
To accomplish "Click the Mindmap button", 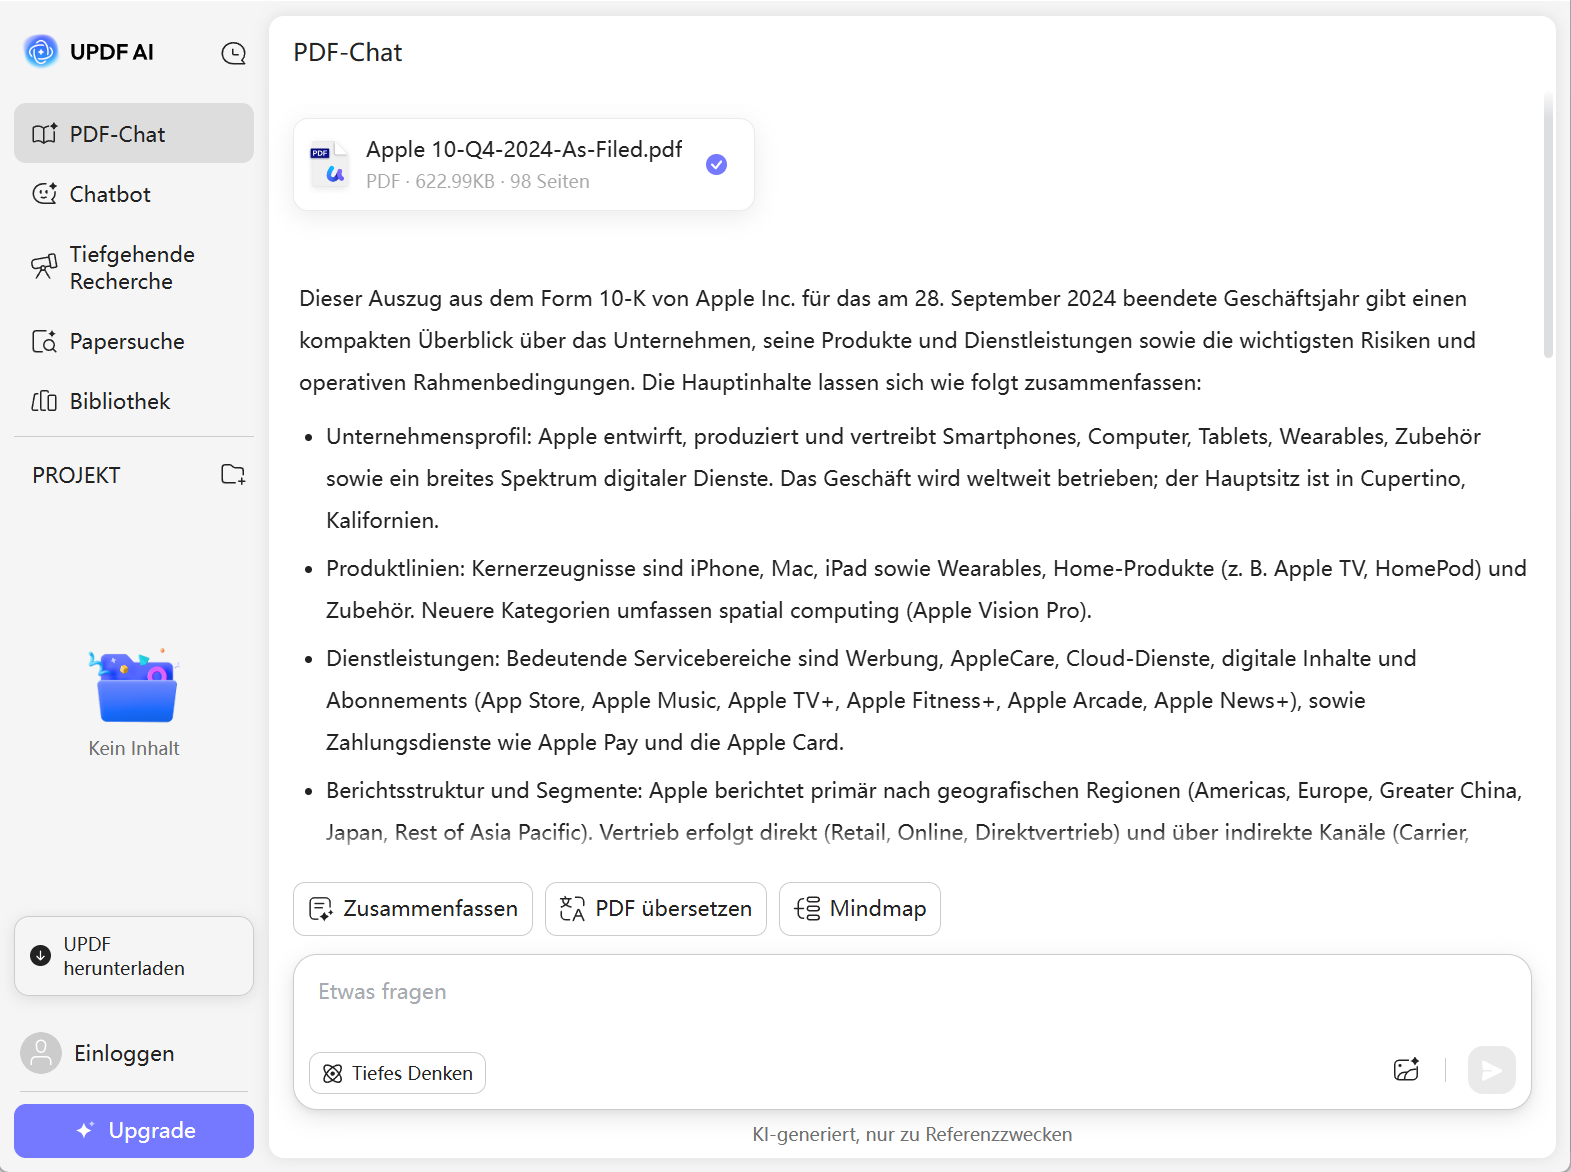I will [x=860, y=909].
